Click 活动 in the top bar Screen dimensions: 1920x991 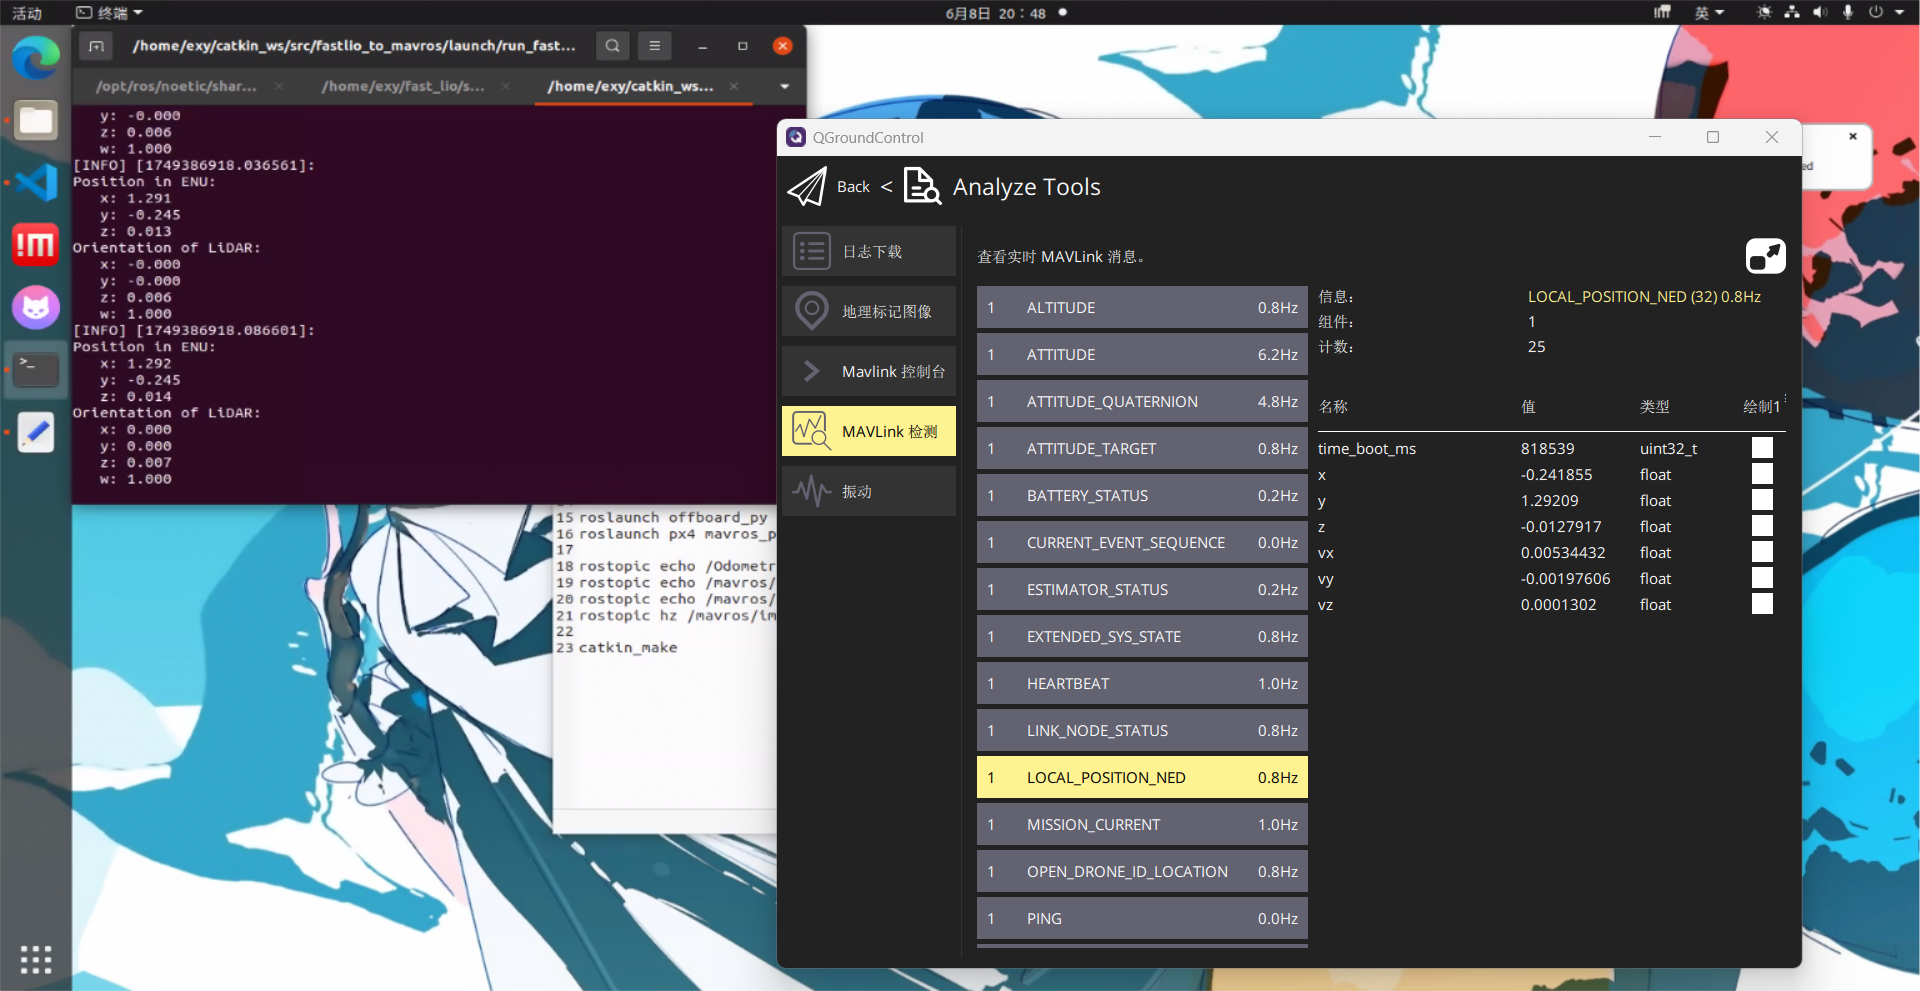pos(27,13)
